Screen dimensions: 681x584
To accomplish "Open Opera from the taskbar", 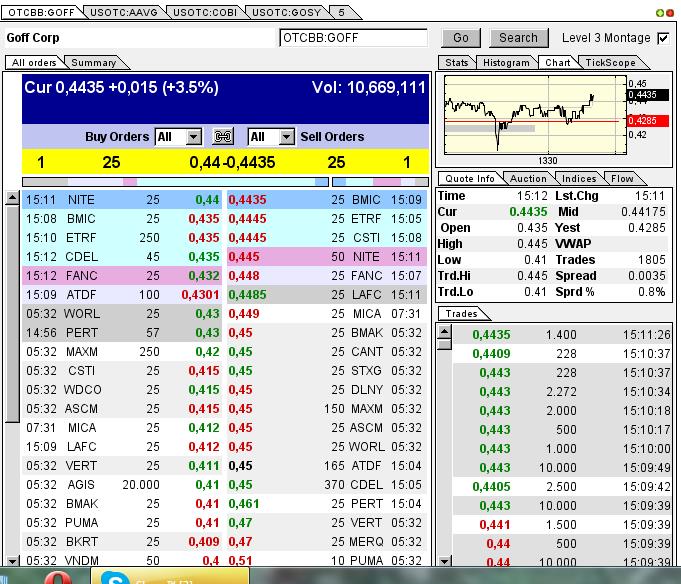I will tap(58, 578).
